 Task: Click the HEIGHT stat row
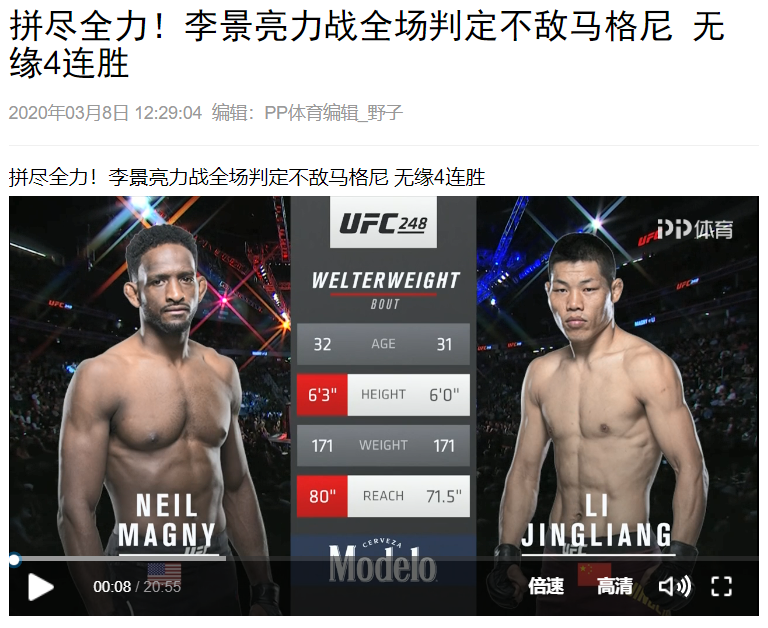(383, 394)
